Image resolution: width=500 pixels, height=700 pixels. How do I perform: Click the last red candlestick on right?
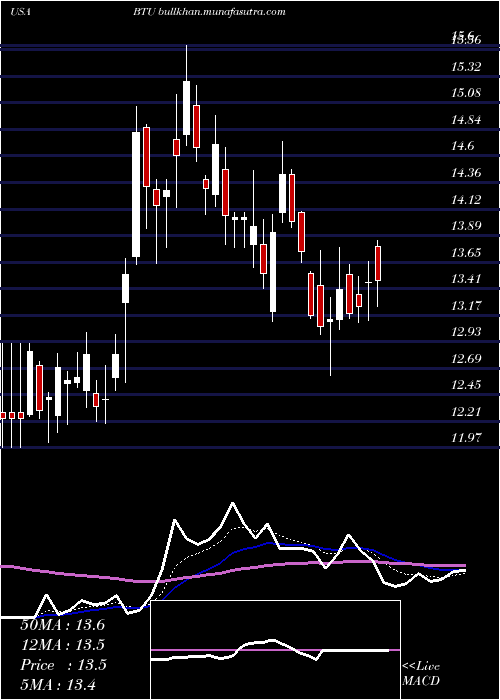click(x=378, y=263)
